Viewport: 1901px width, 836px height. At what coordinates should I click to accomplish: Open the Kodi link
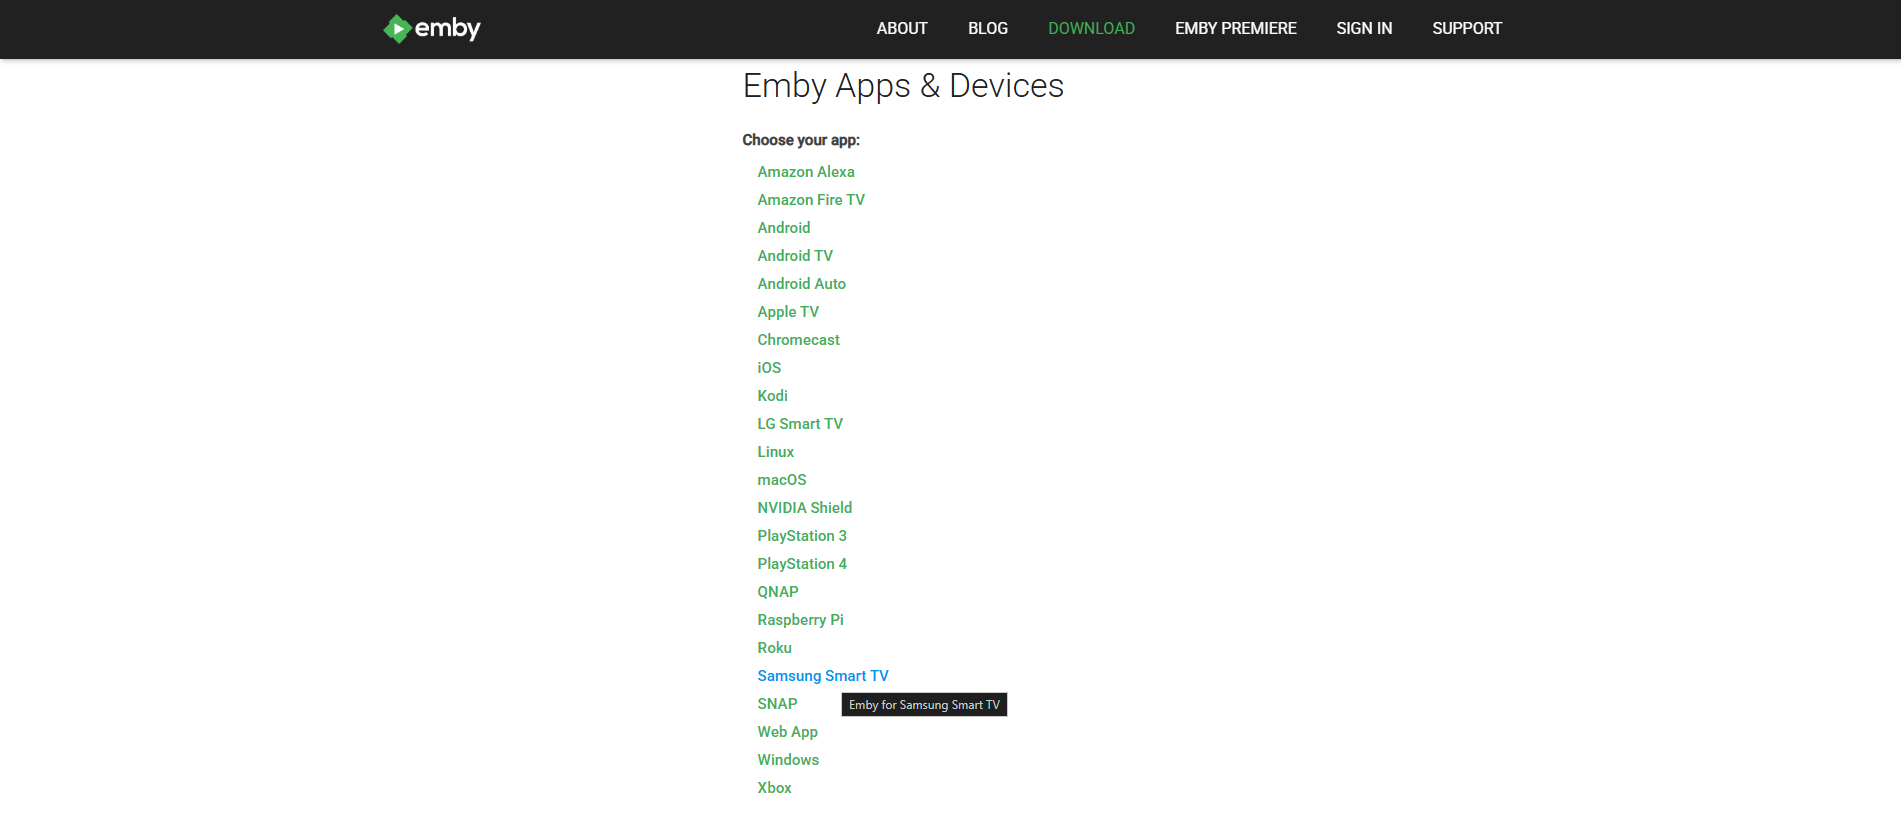[773, 396]
